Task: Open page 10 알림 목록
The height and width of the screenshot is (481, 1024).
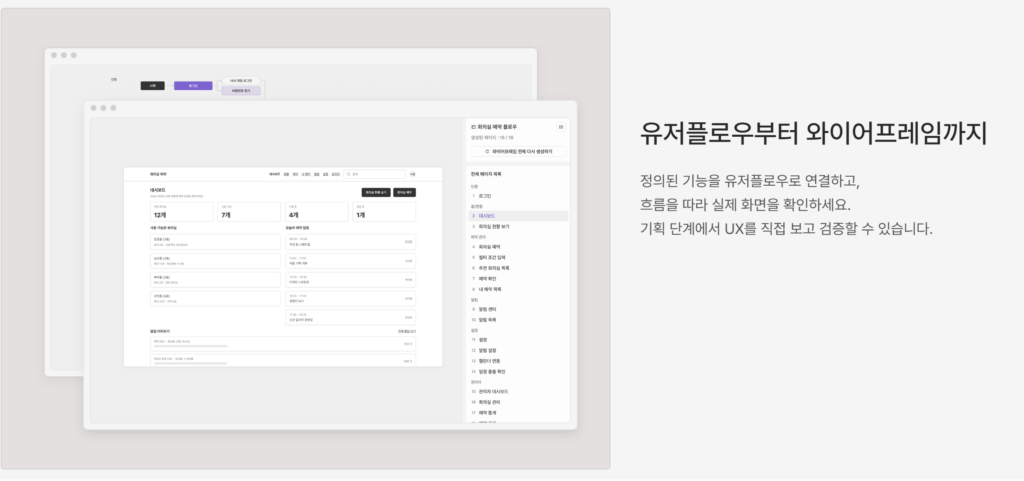Action: pyautogui.click(x=519, y=320)
